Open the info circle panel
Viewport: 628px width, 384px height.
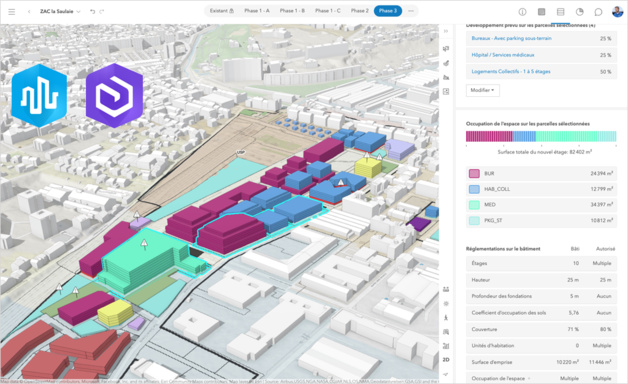[x=522, y=12]
